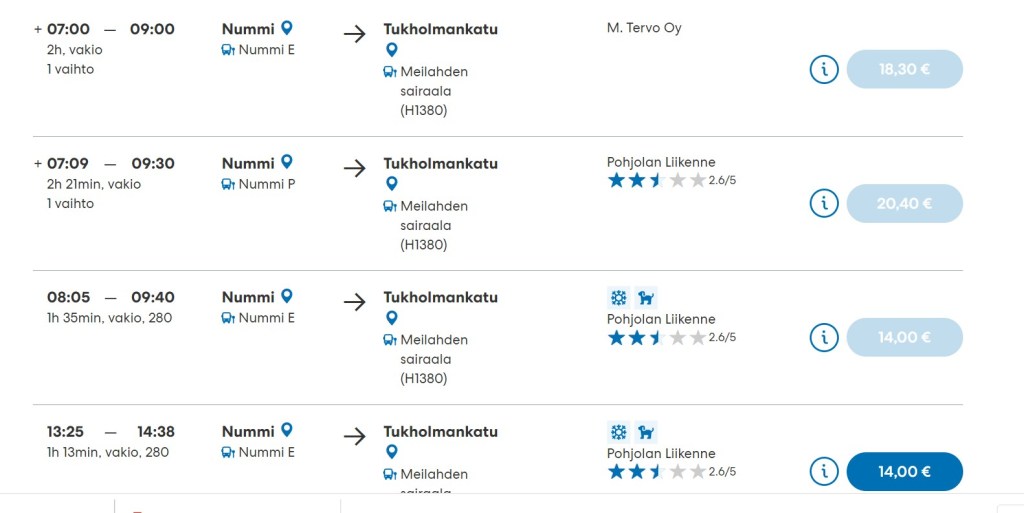Open info icon for 13:25 departure
This screenshot has width=1024, height=513.
pyautogui.click(x=823, y=471)
